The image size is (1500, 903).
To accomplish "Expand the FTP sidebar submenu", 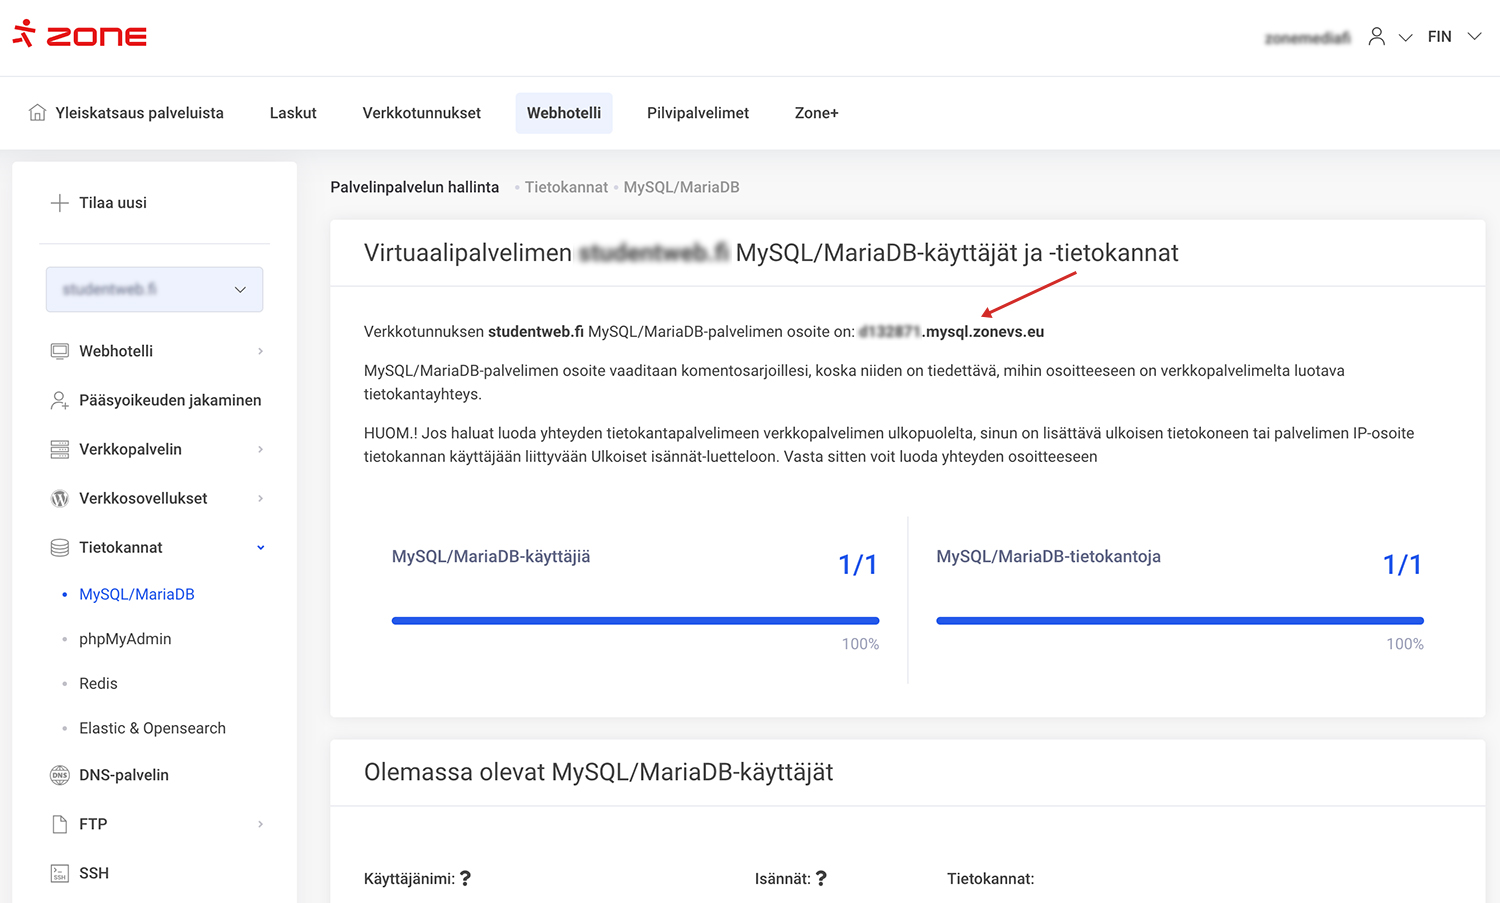I will tap(261, 824).
